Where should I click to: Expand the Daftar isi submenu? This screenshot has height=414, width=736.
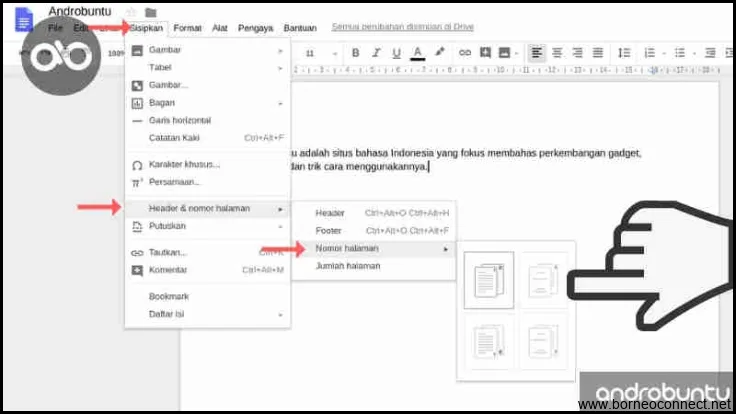(207, 314)
